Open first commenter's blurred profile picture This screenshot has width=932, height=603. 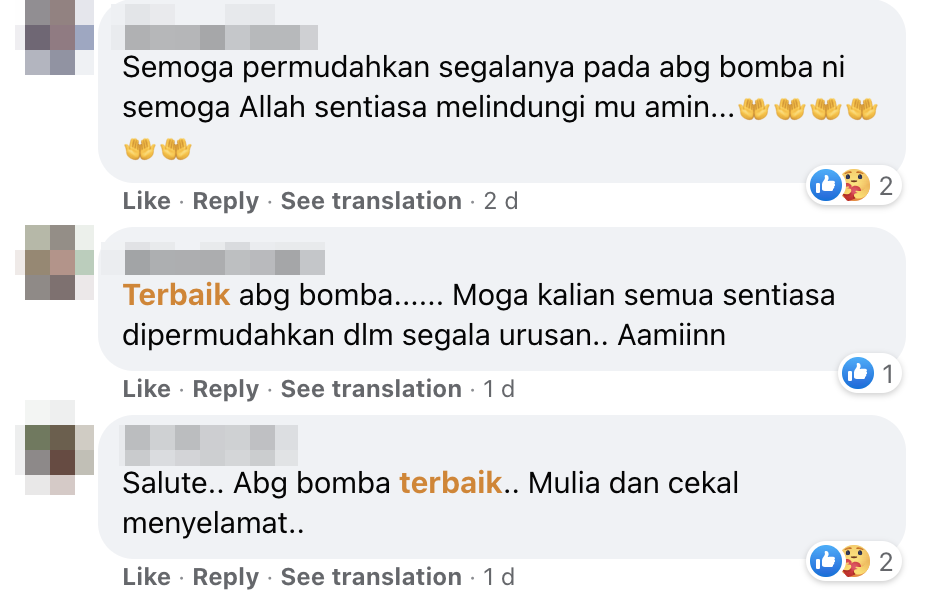click(x=54, y=37)
